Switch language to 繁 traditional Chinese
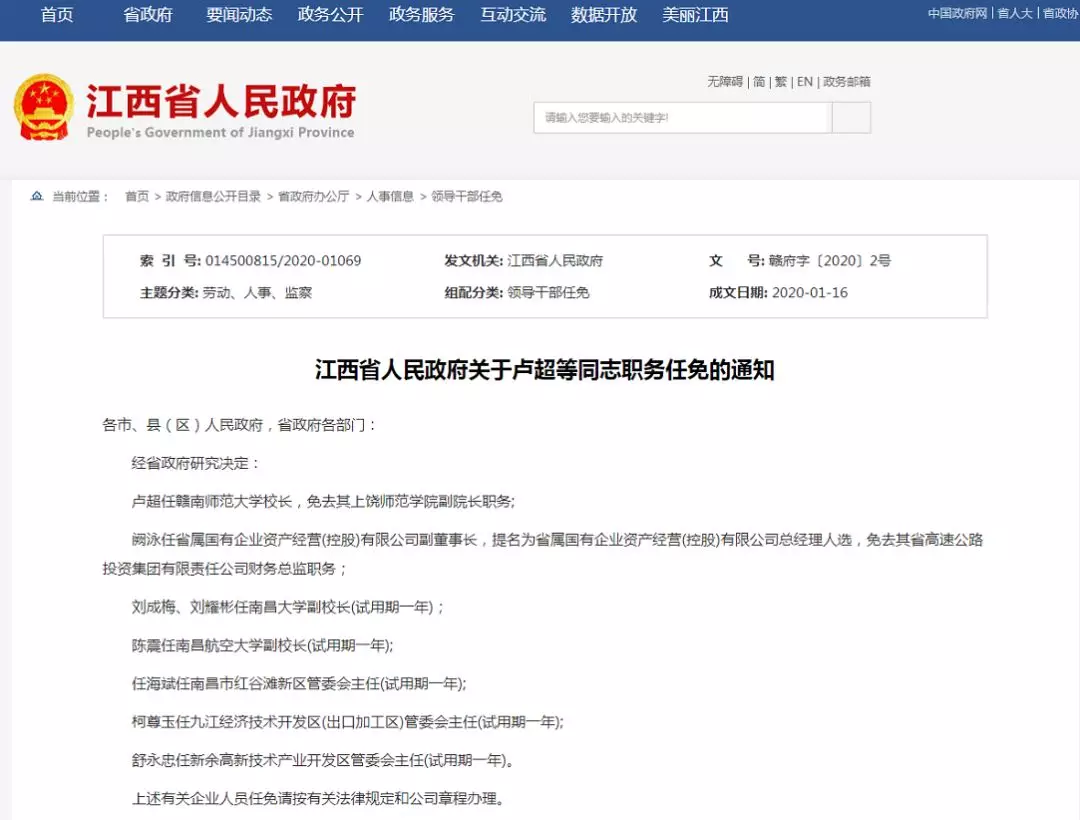 coord(781,81)
